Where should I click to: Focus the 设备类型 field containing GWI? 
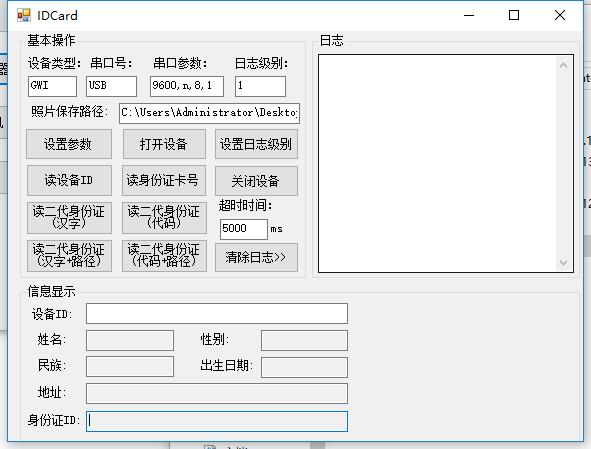(52, 86)
